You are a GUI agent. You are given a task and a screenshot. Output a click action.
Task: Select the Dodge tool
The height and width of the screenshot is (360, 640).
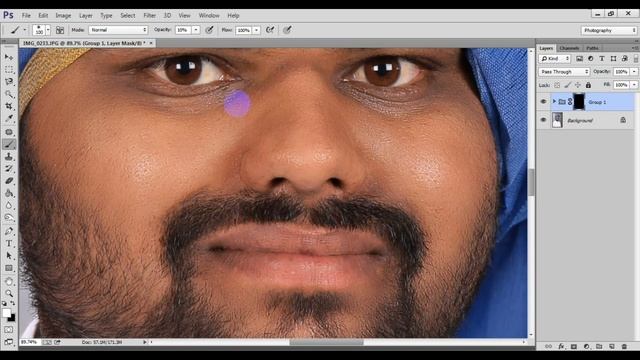(9, 218)
